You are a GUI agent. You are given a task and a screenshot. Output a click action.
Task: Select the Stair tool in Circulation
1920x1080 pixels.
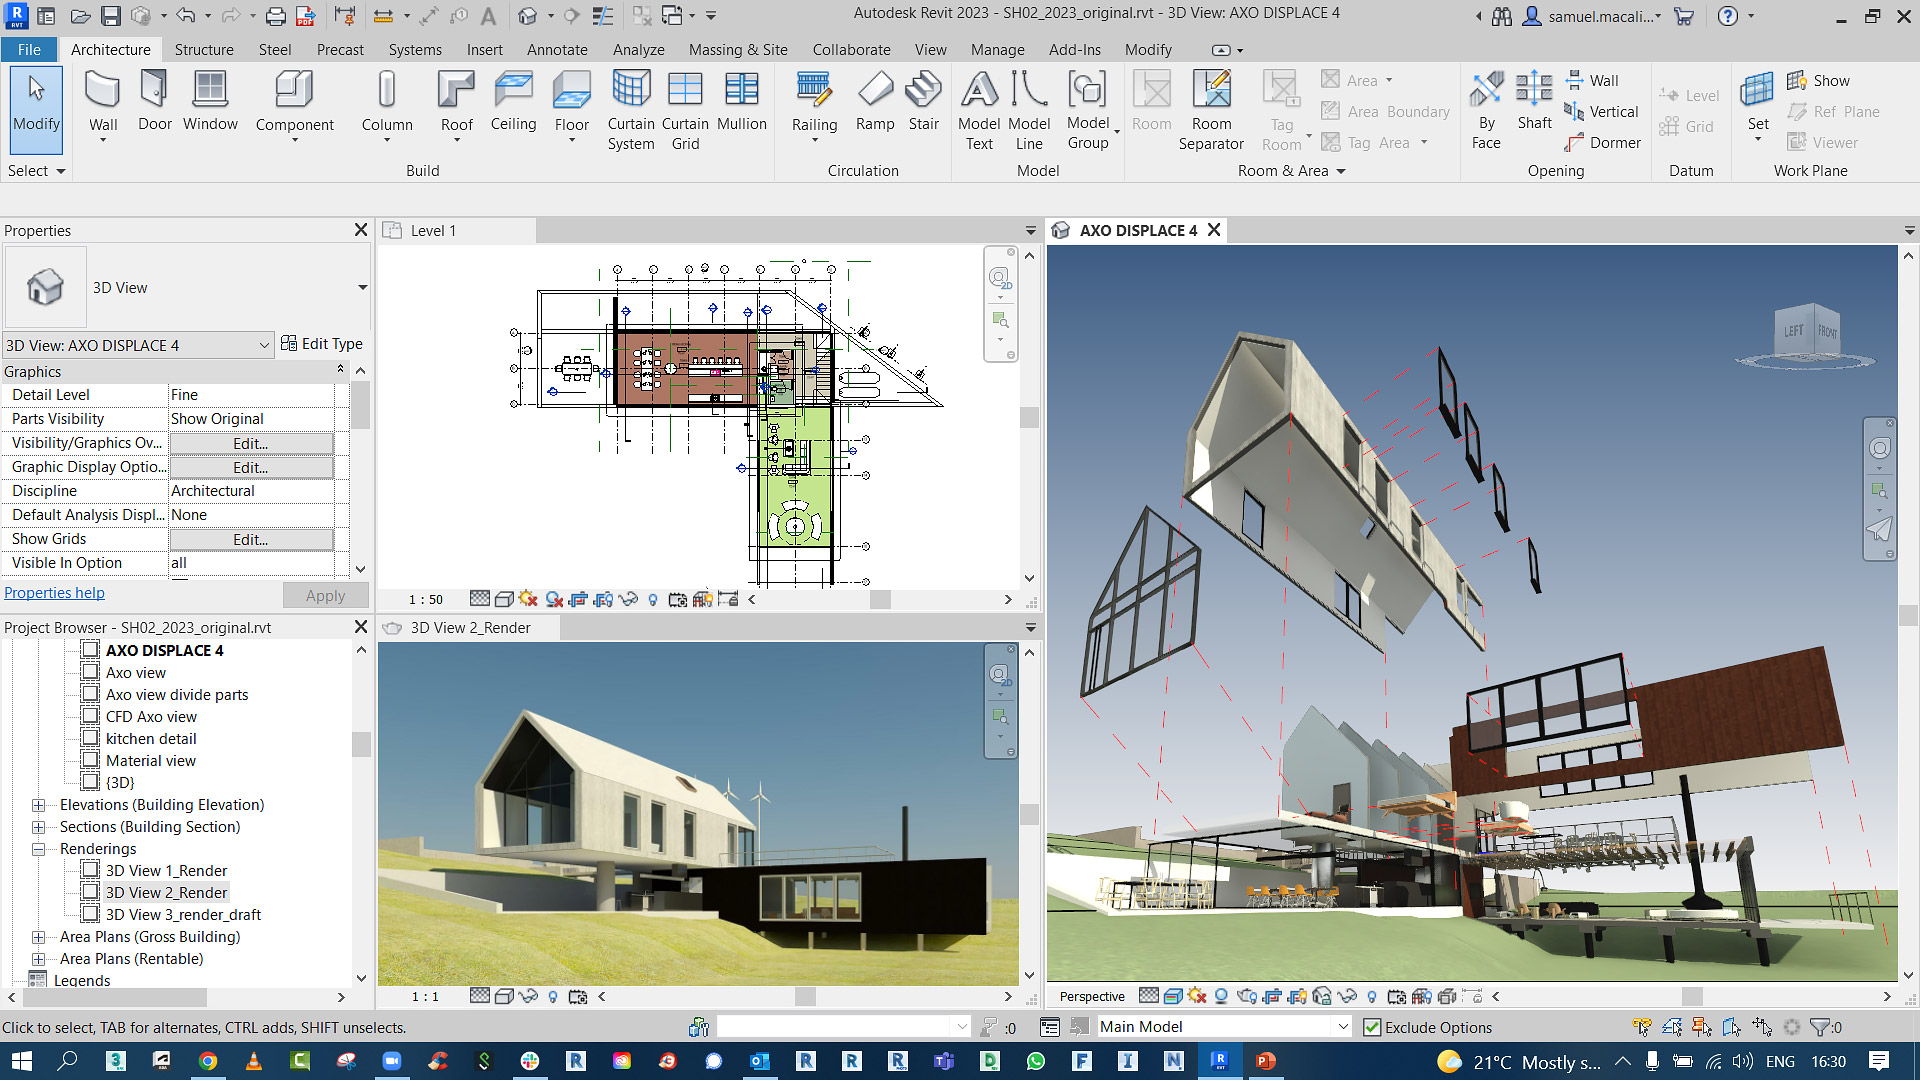click(923, 103)
